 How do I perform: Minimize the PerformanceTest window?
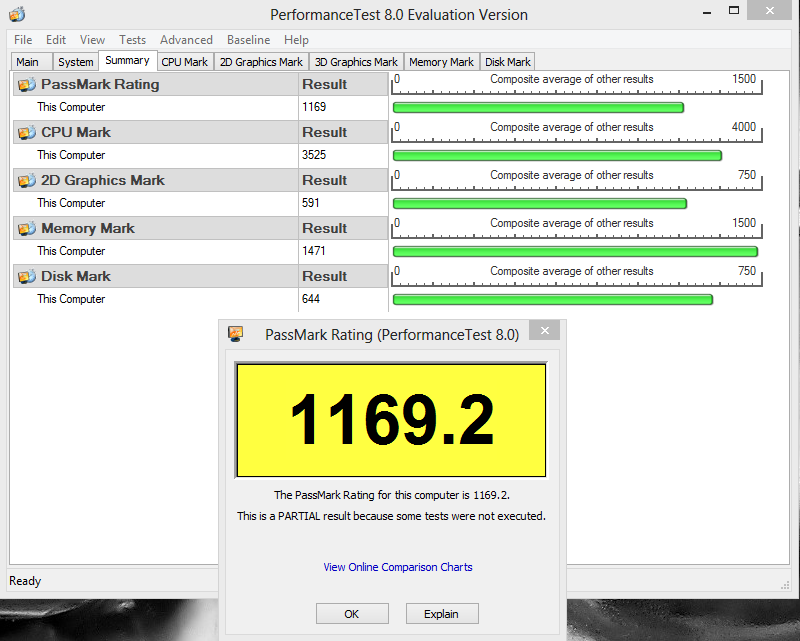pyautogui.click(x=707, y=12)
